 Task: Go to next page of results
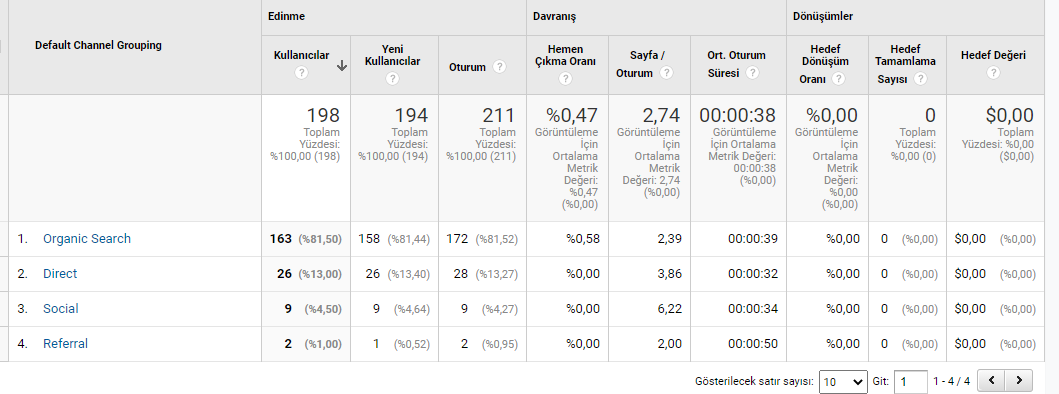coord(1019,380)
